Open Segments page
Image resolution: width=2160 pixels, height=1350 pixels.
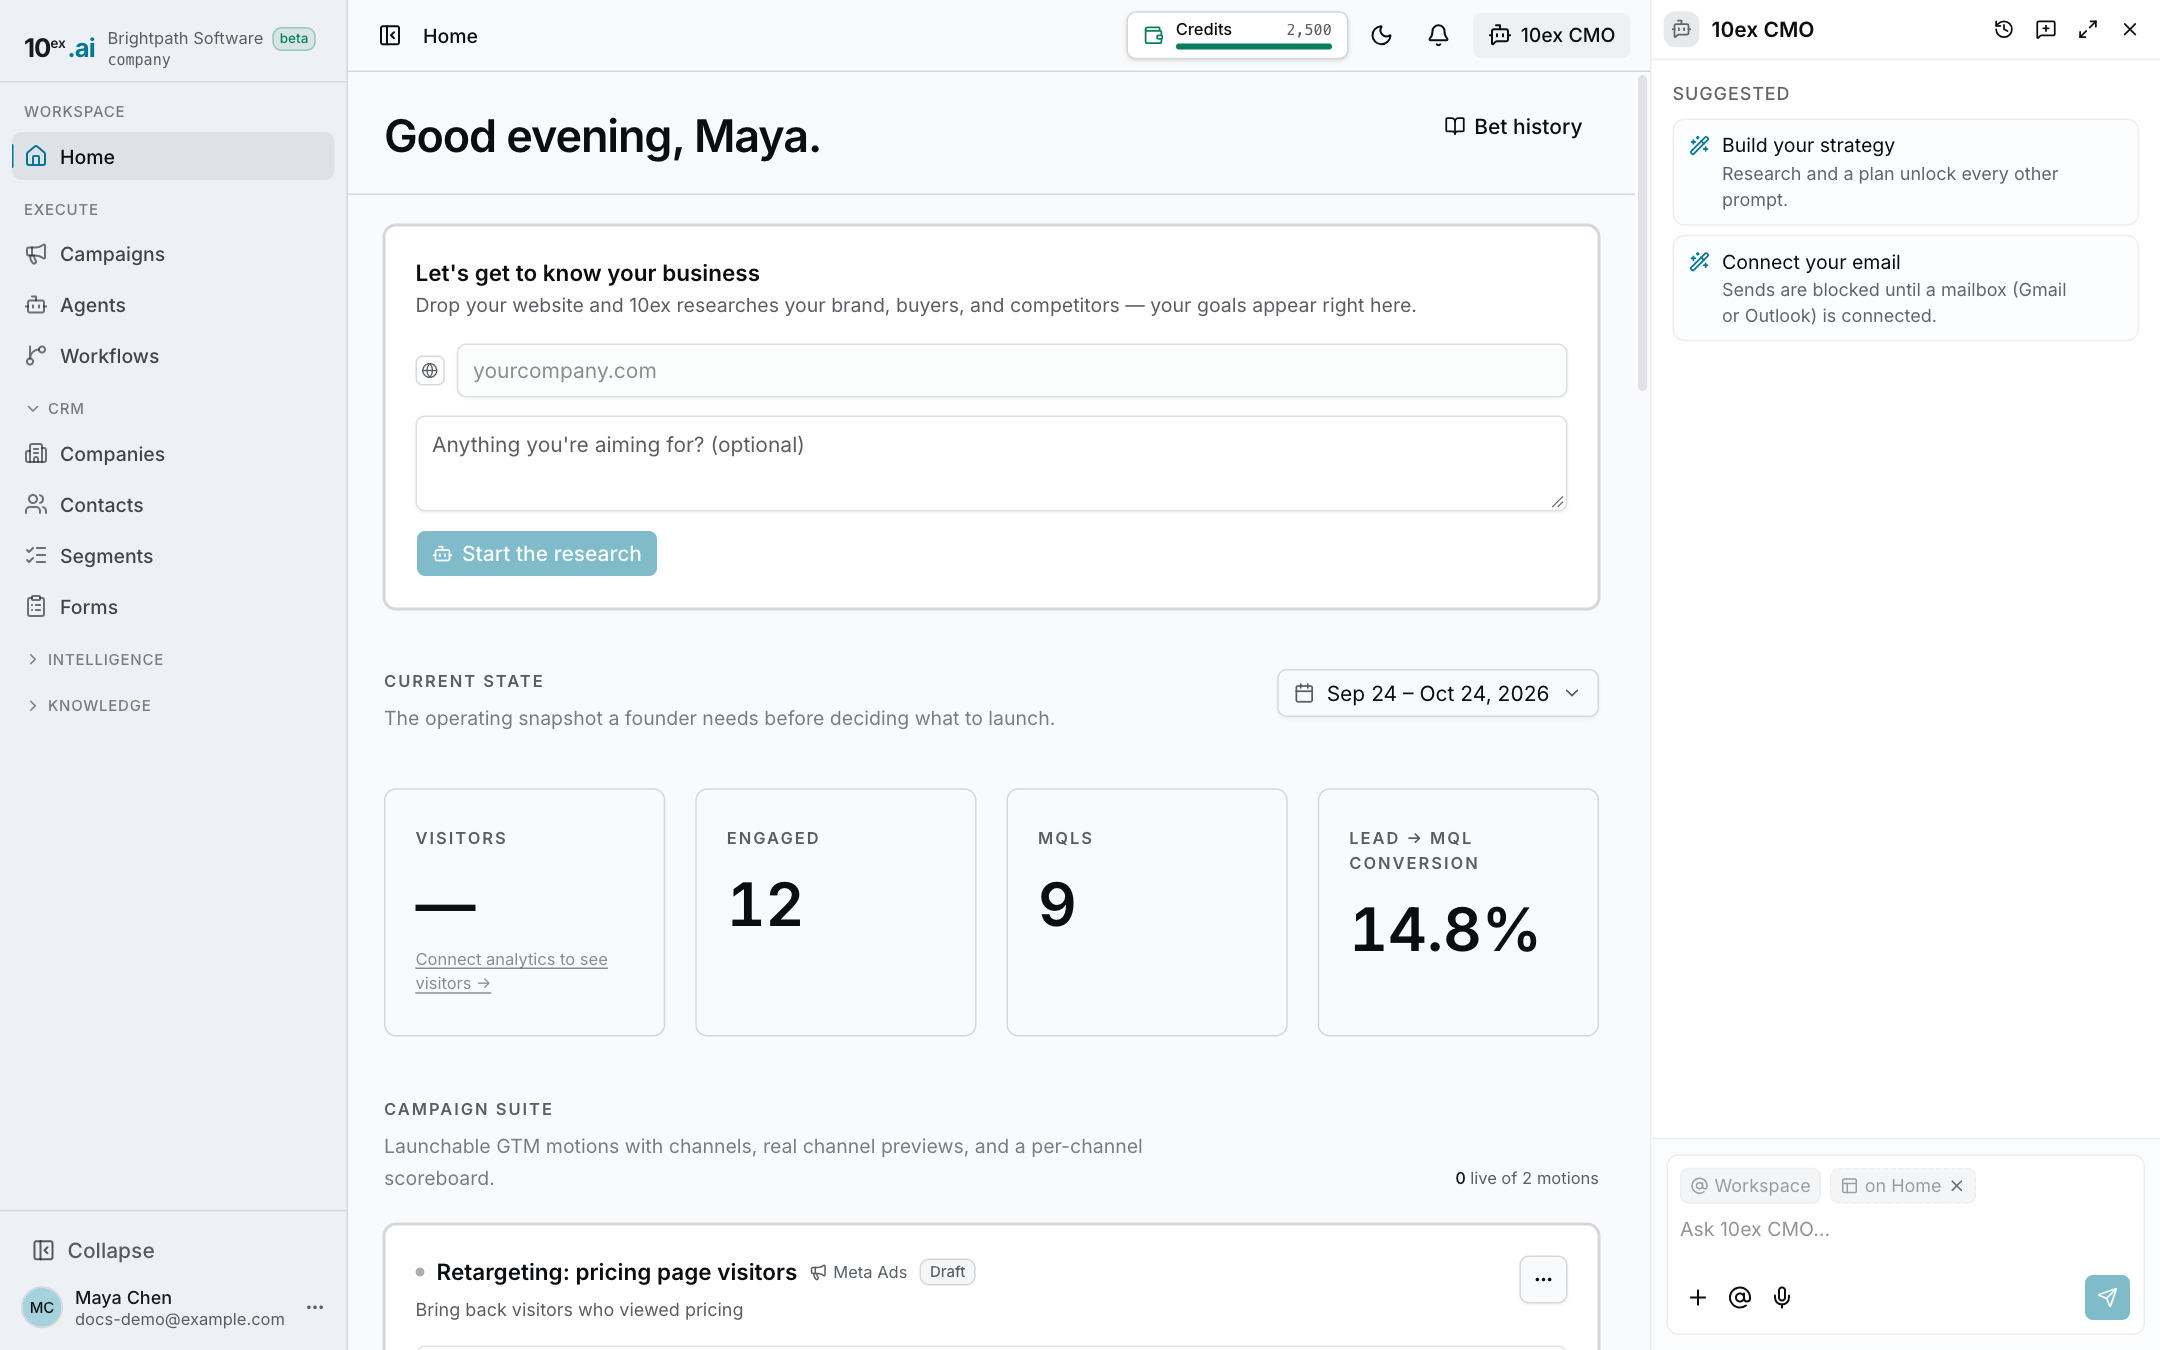coord(173,556)
